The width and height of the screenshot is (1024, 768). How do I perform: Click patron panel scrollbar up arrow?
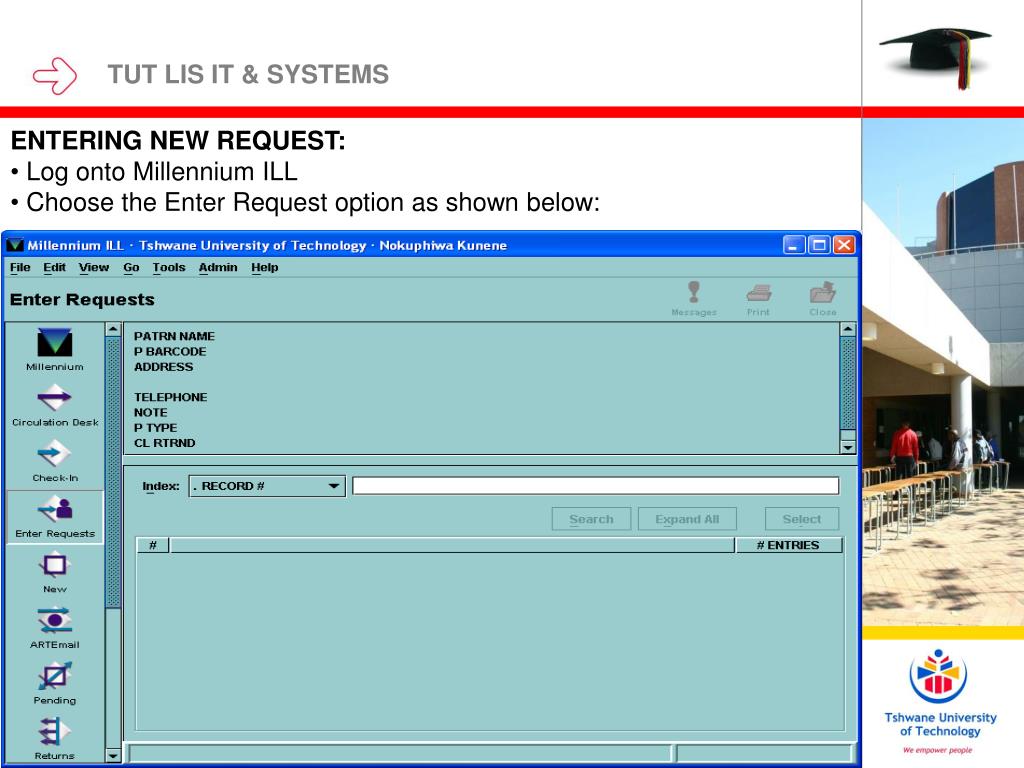coord(848,329)
